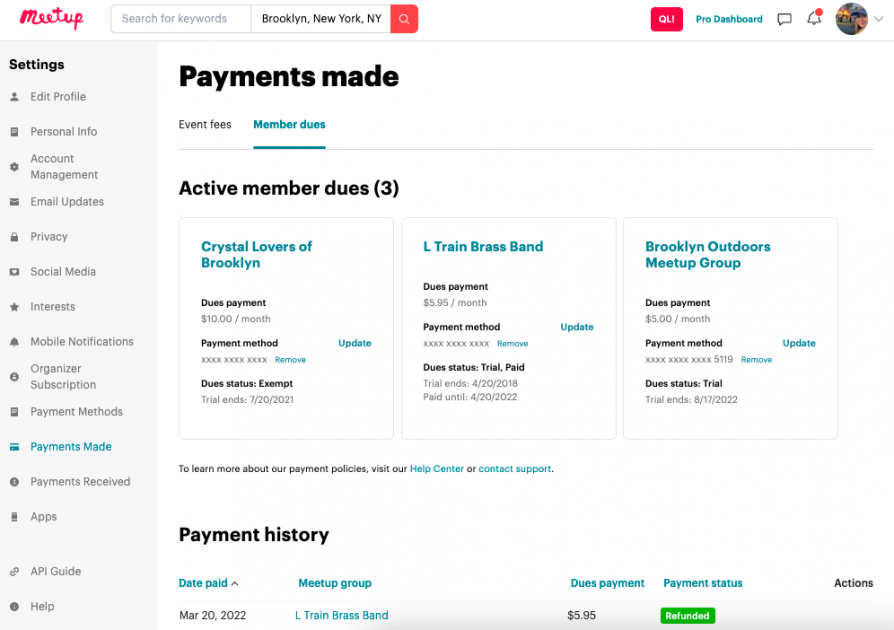Open the notifications bell
The image size is (894, 630).
814,18
